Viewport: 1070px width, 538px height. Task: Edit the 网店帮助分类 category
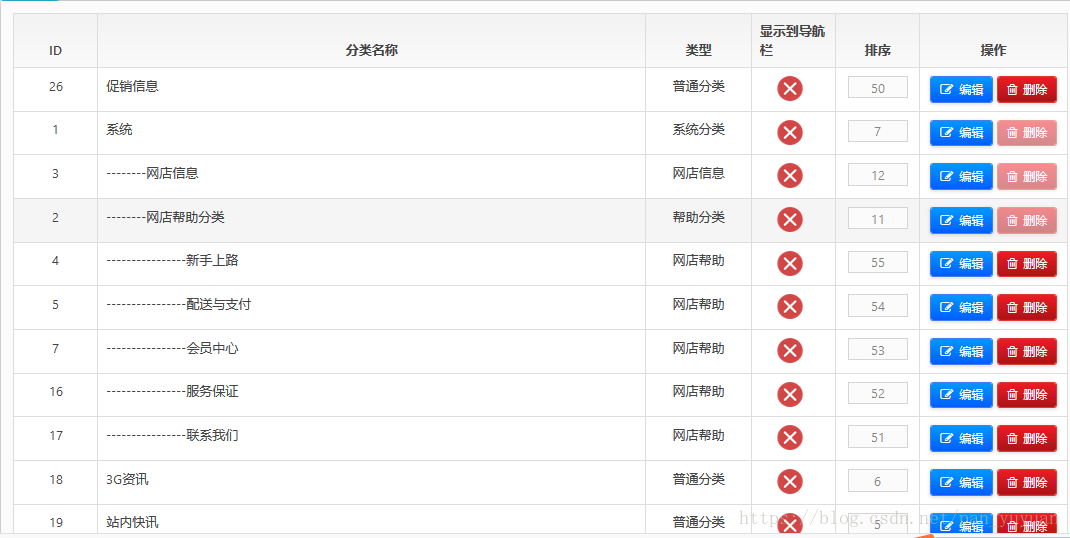pyautogui.click(x=961, y=221)
